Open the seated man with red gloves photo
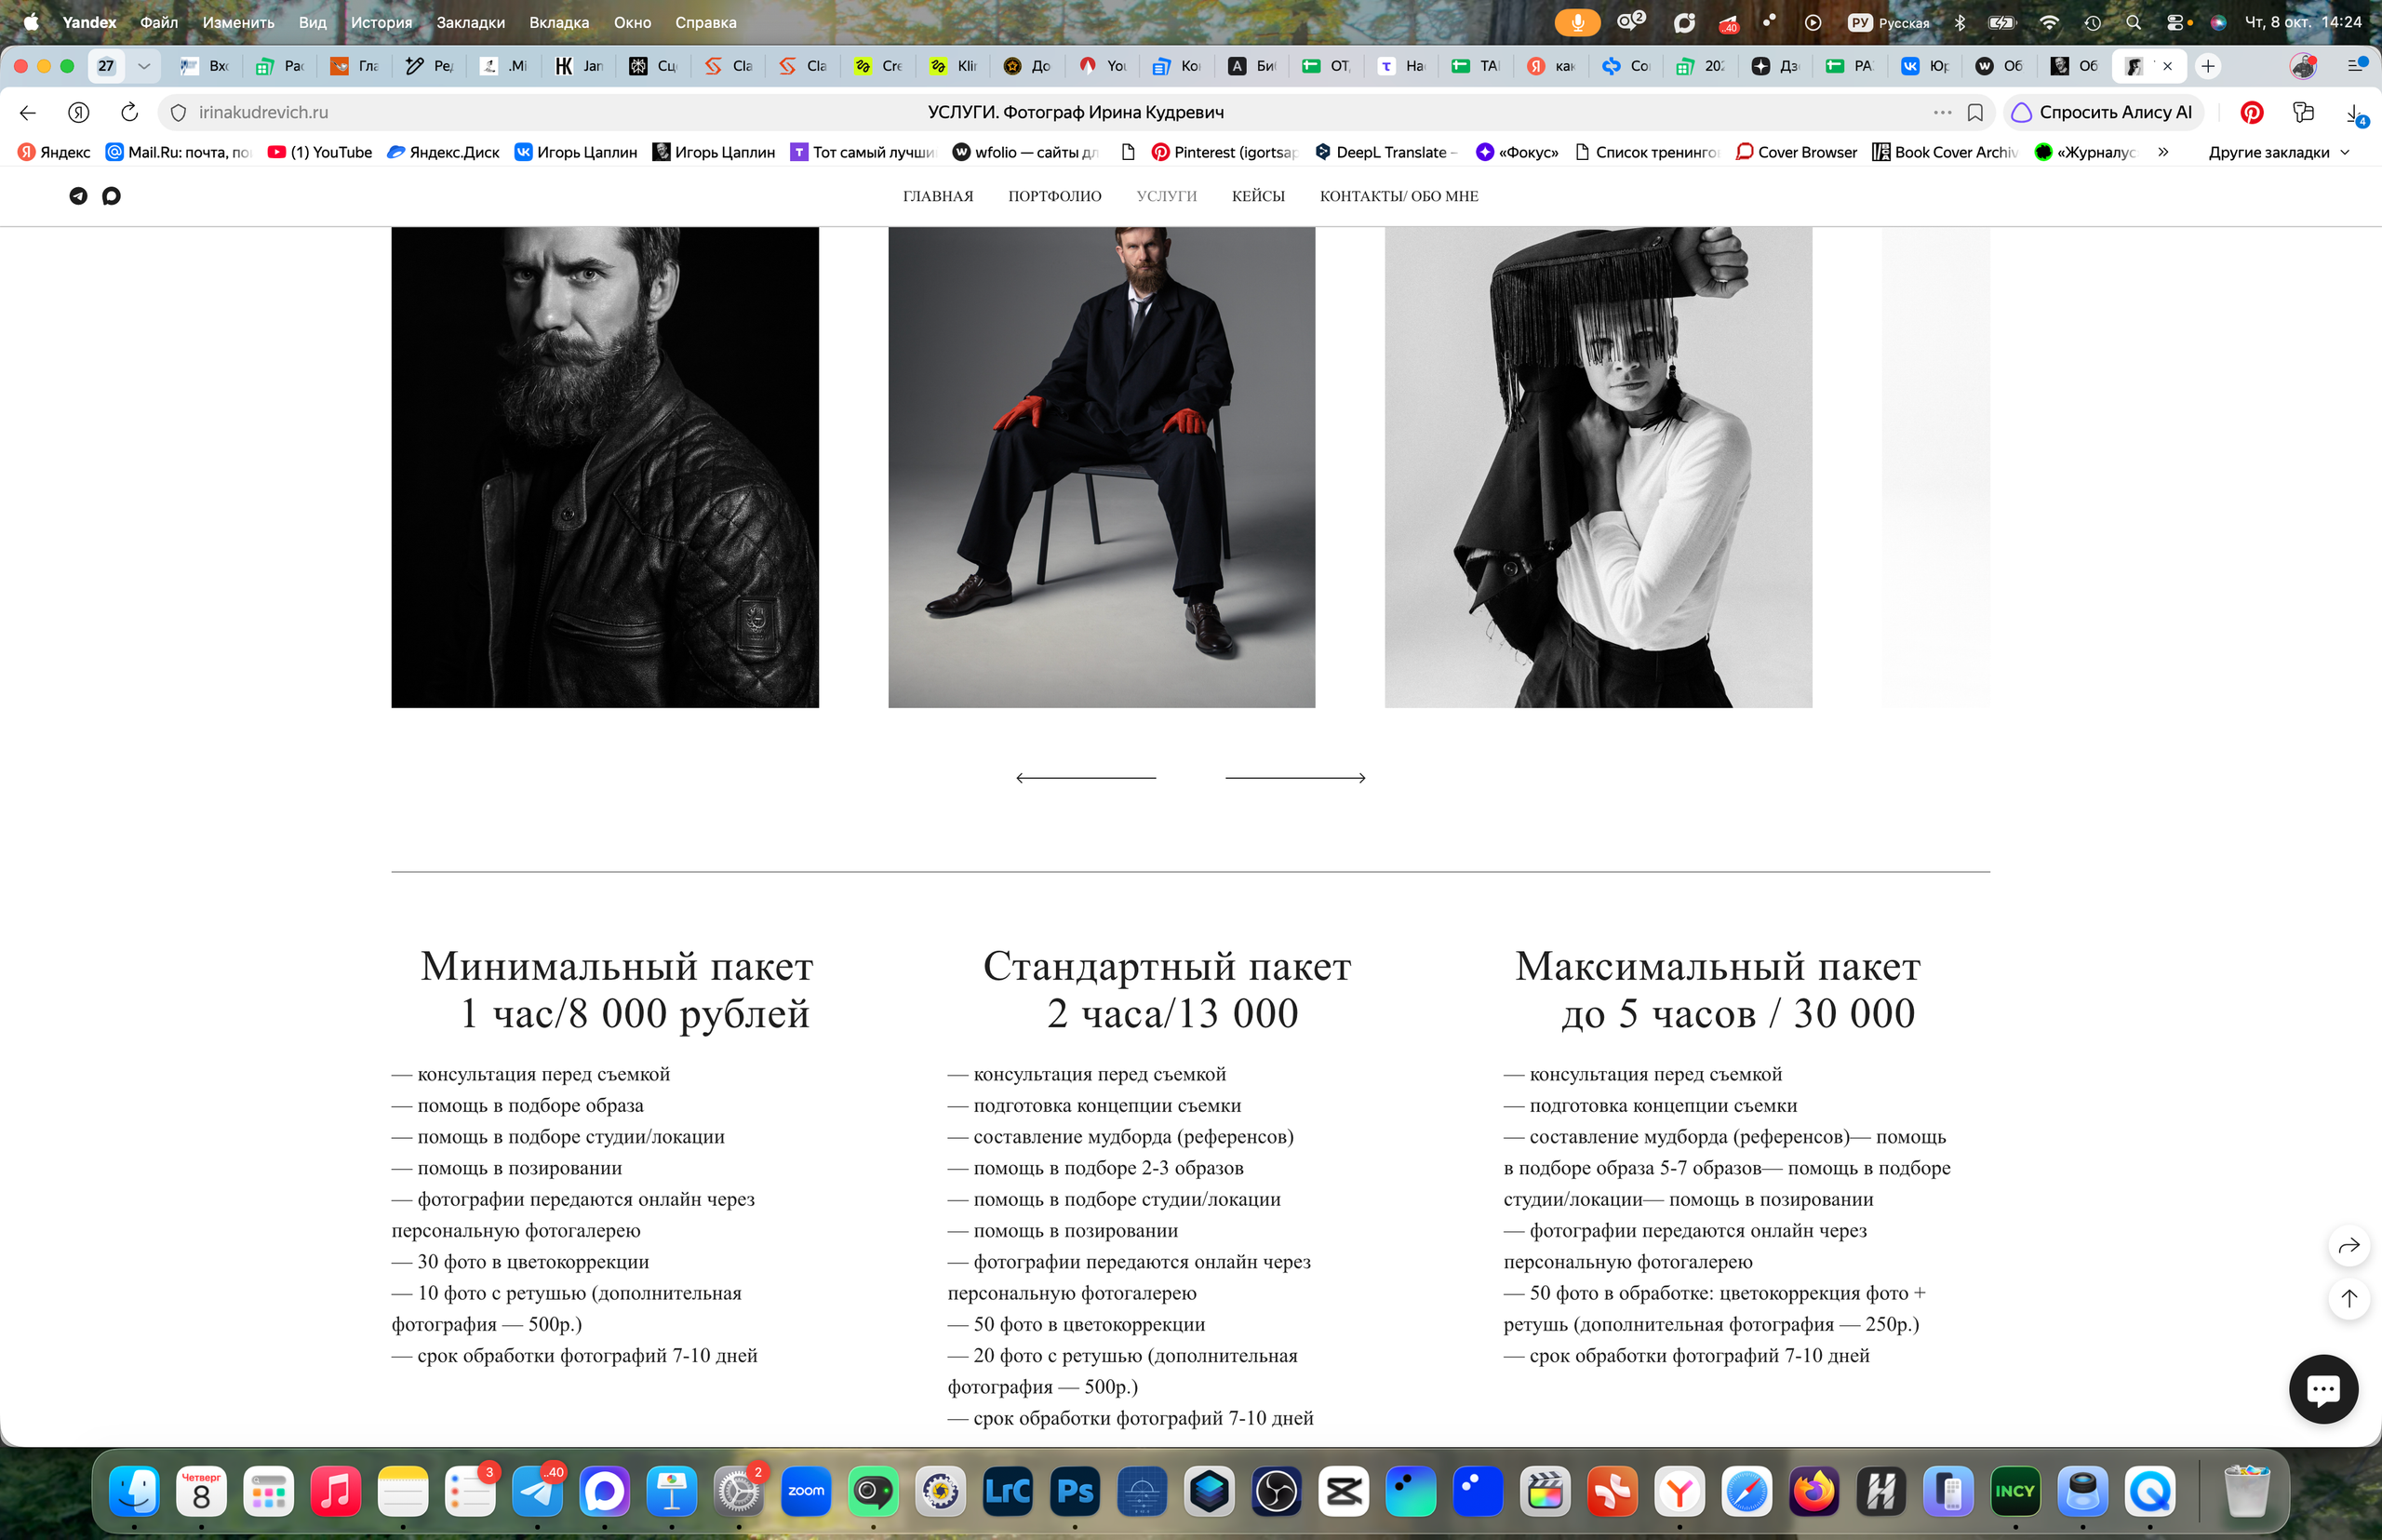Viewport: 2382px width, 1540px height. point(1101,467)
